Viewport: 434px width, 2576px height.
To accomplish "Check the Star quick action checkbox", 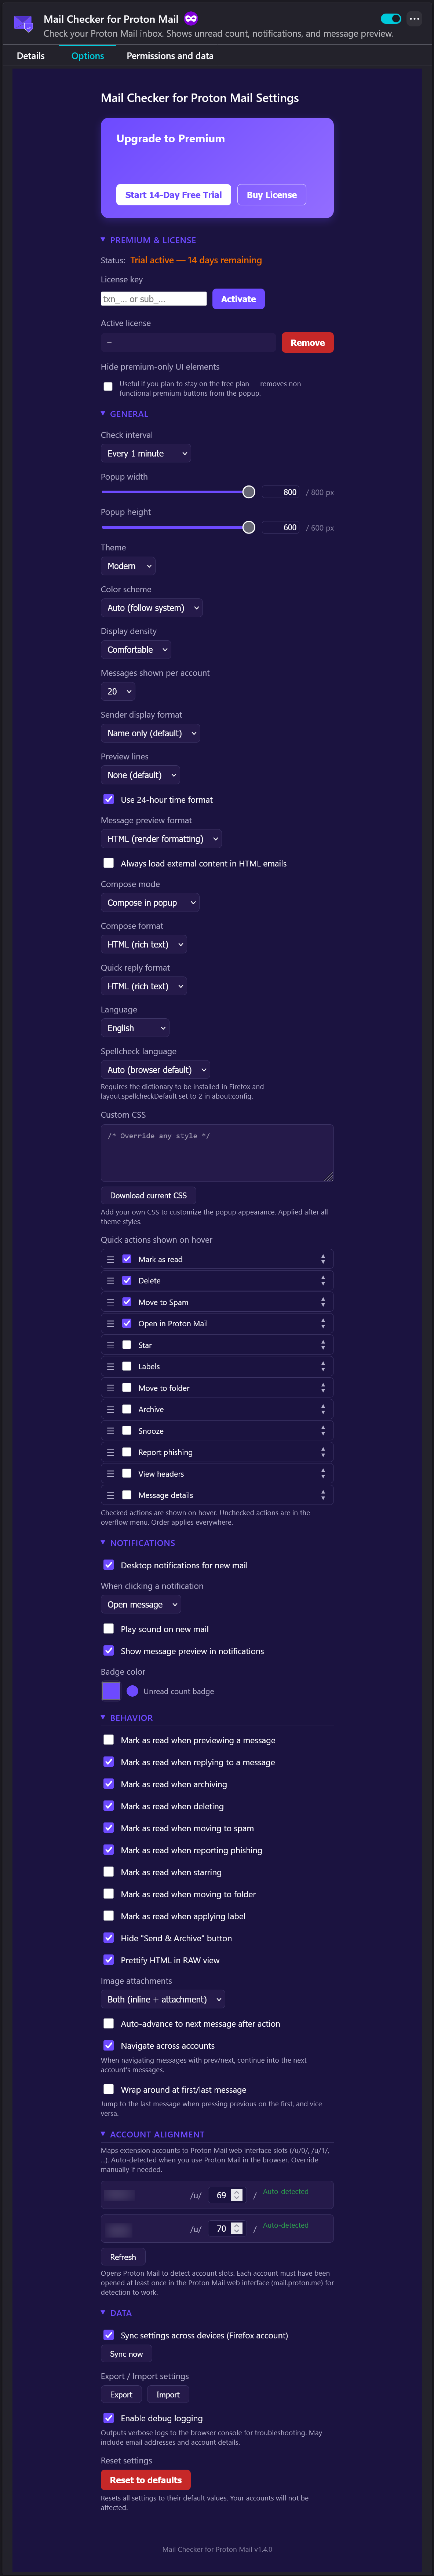I will (127, 1345).
